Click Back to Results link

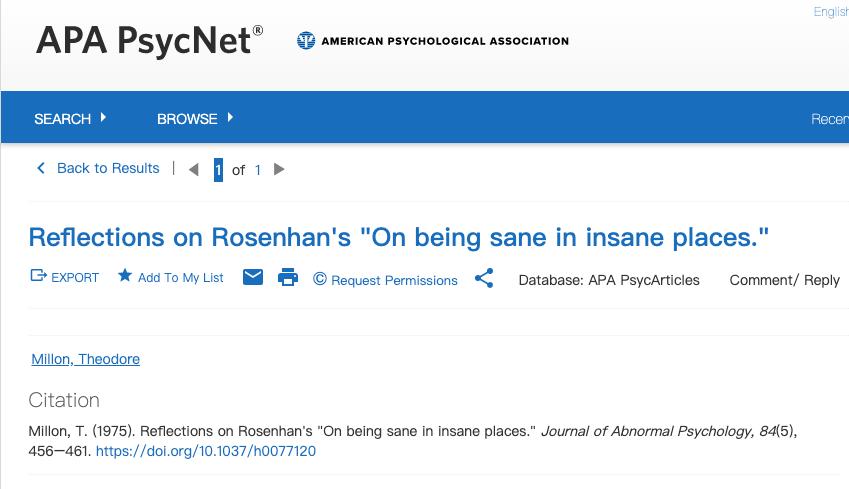[x=98, y=168]
